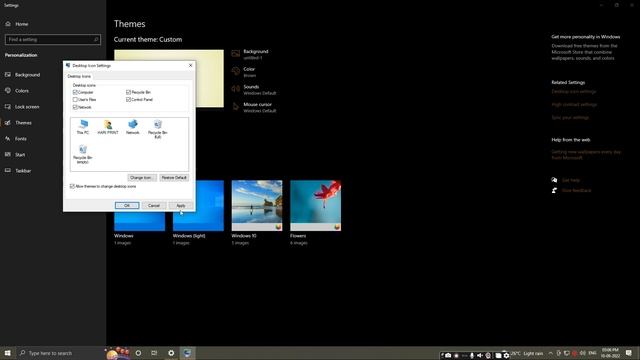Image resolution: width=640 pixels, height=360 pixels.
Task: Click the Lock screen icon in the sidebar
Action: [x=8, y=107]
